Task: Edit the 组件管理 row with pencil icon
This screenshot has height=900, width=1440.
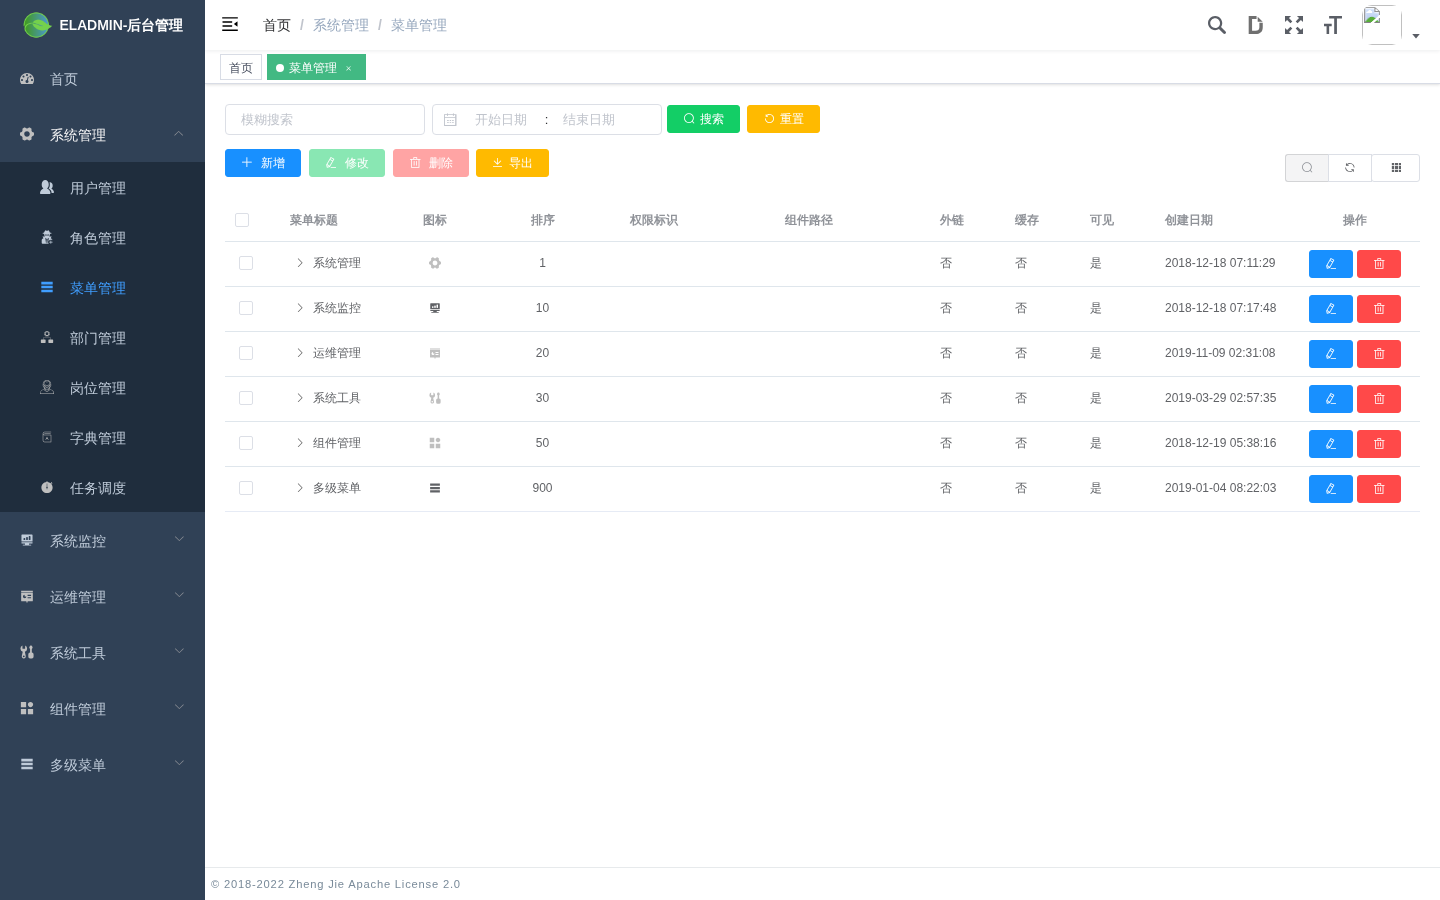Action: pos(1331,444)
